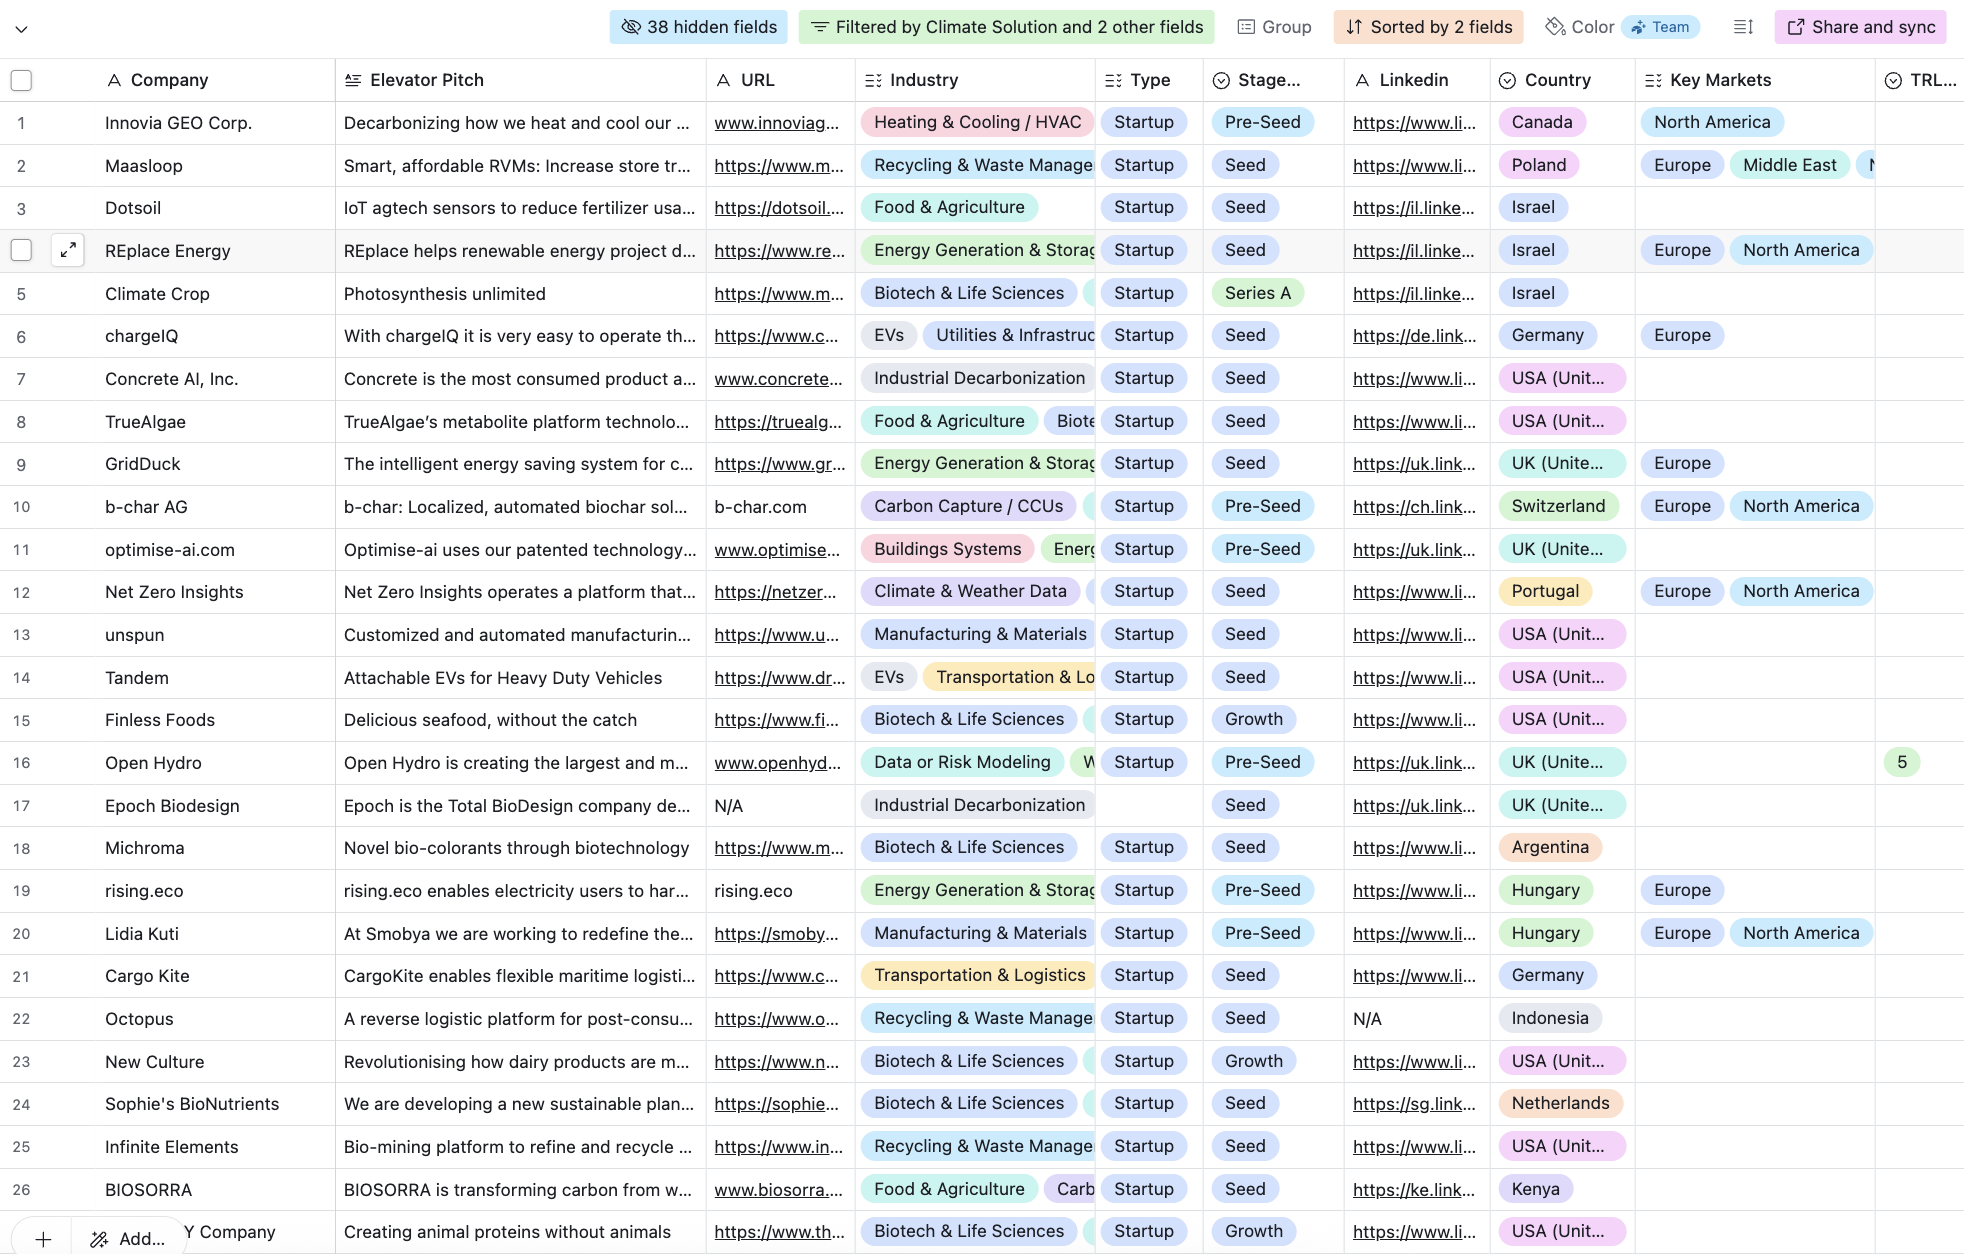Screen dimensions: 1964x1254
Task: Check the REplace Energy row checkbox
Action: [21, 250]
